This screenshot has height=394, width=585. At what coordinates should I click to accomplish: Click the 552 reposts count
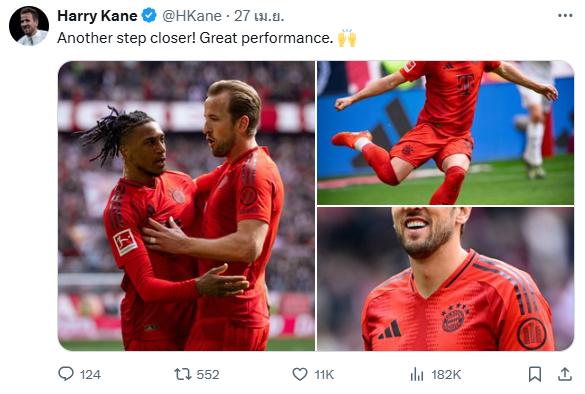click(x=208, y=374)
